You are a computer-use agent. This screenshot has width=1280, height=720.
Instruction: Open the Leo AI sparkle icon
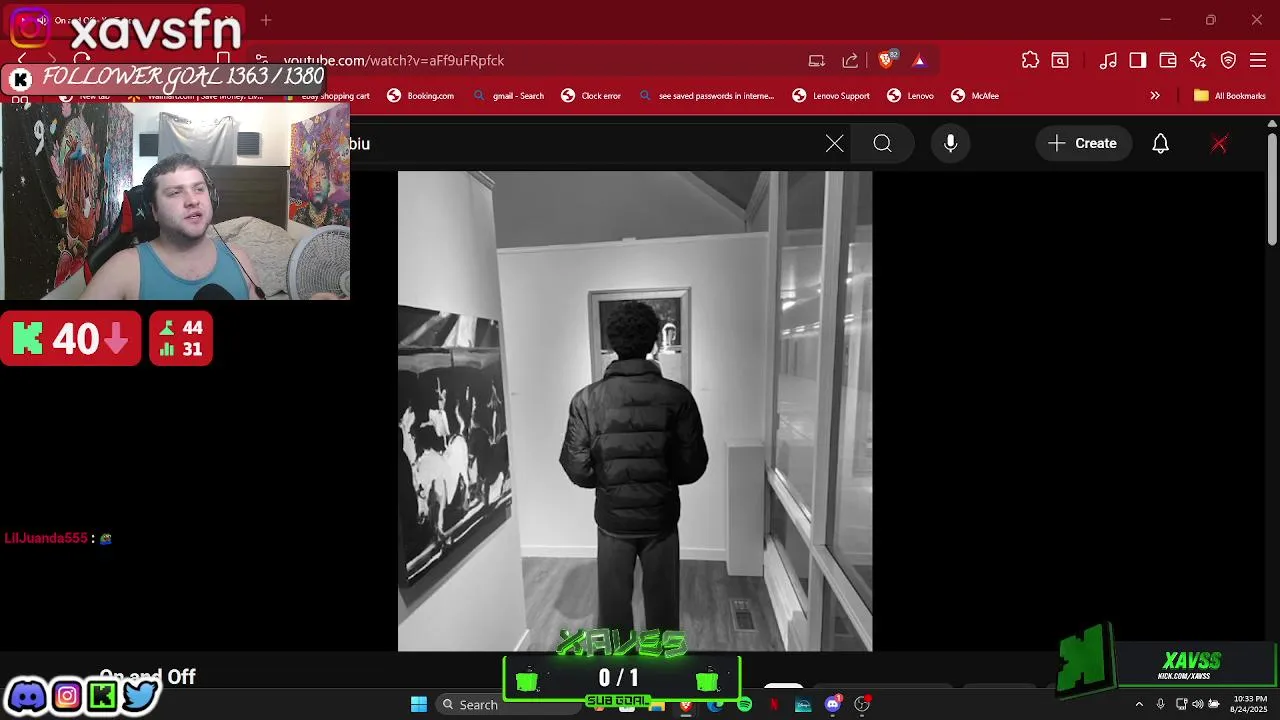(1198, 61)
